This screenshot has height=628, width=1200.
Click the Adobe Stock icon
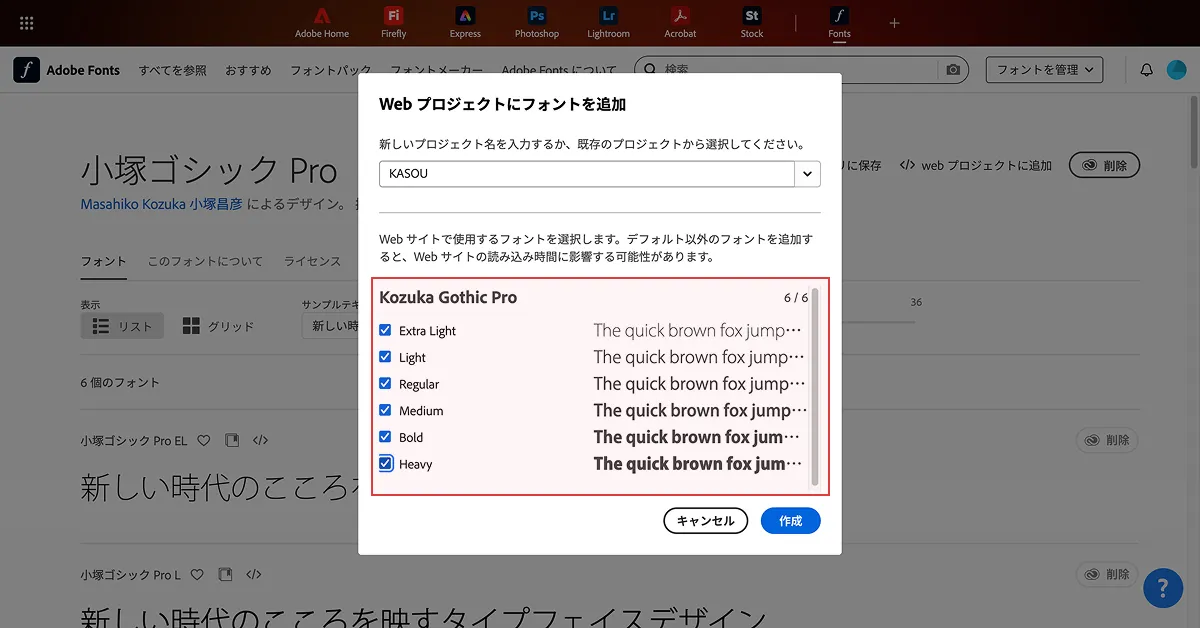[x=752, y=17]
